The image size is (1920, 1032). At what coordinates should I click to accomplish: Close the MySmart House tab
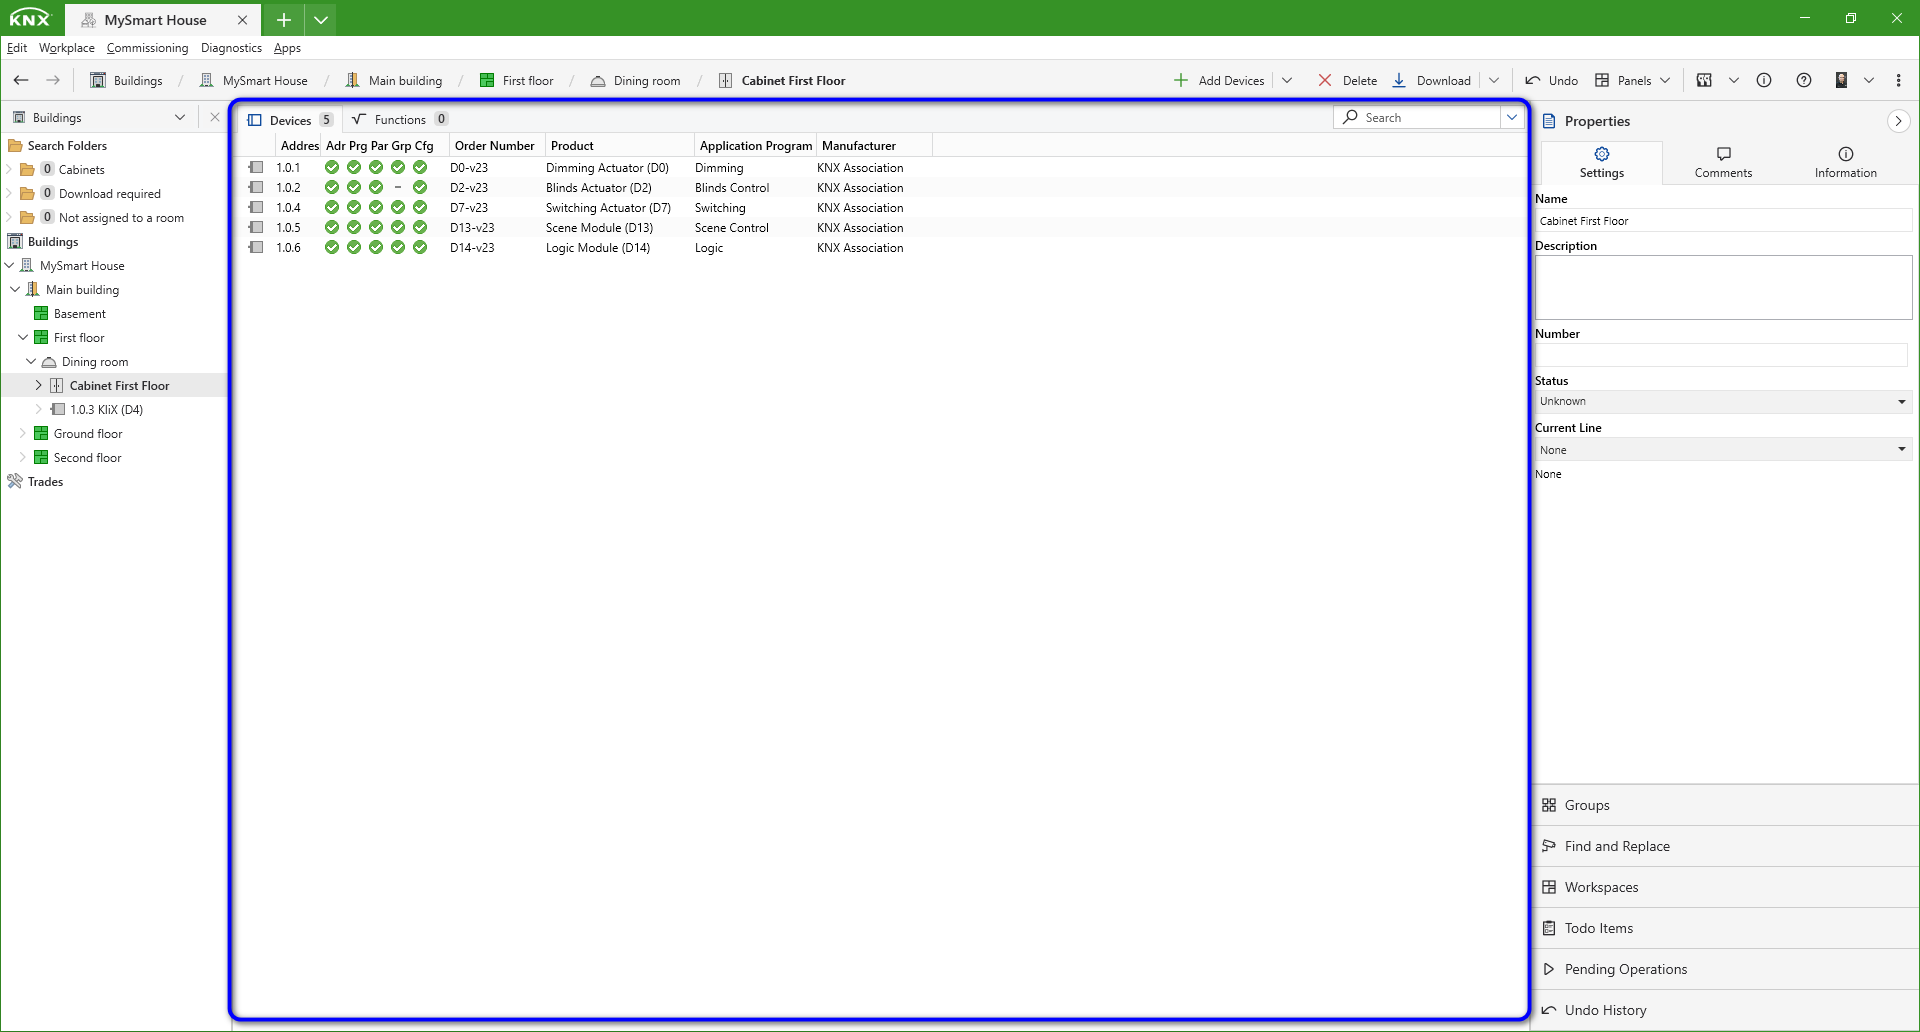[x=242, y=20]
